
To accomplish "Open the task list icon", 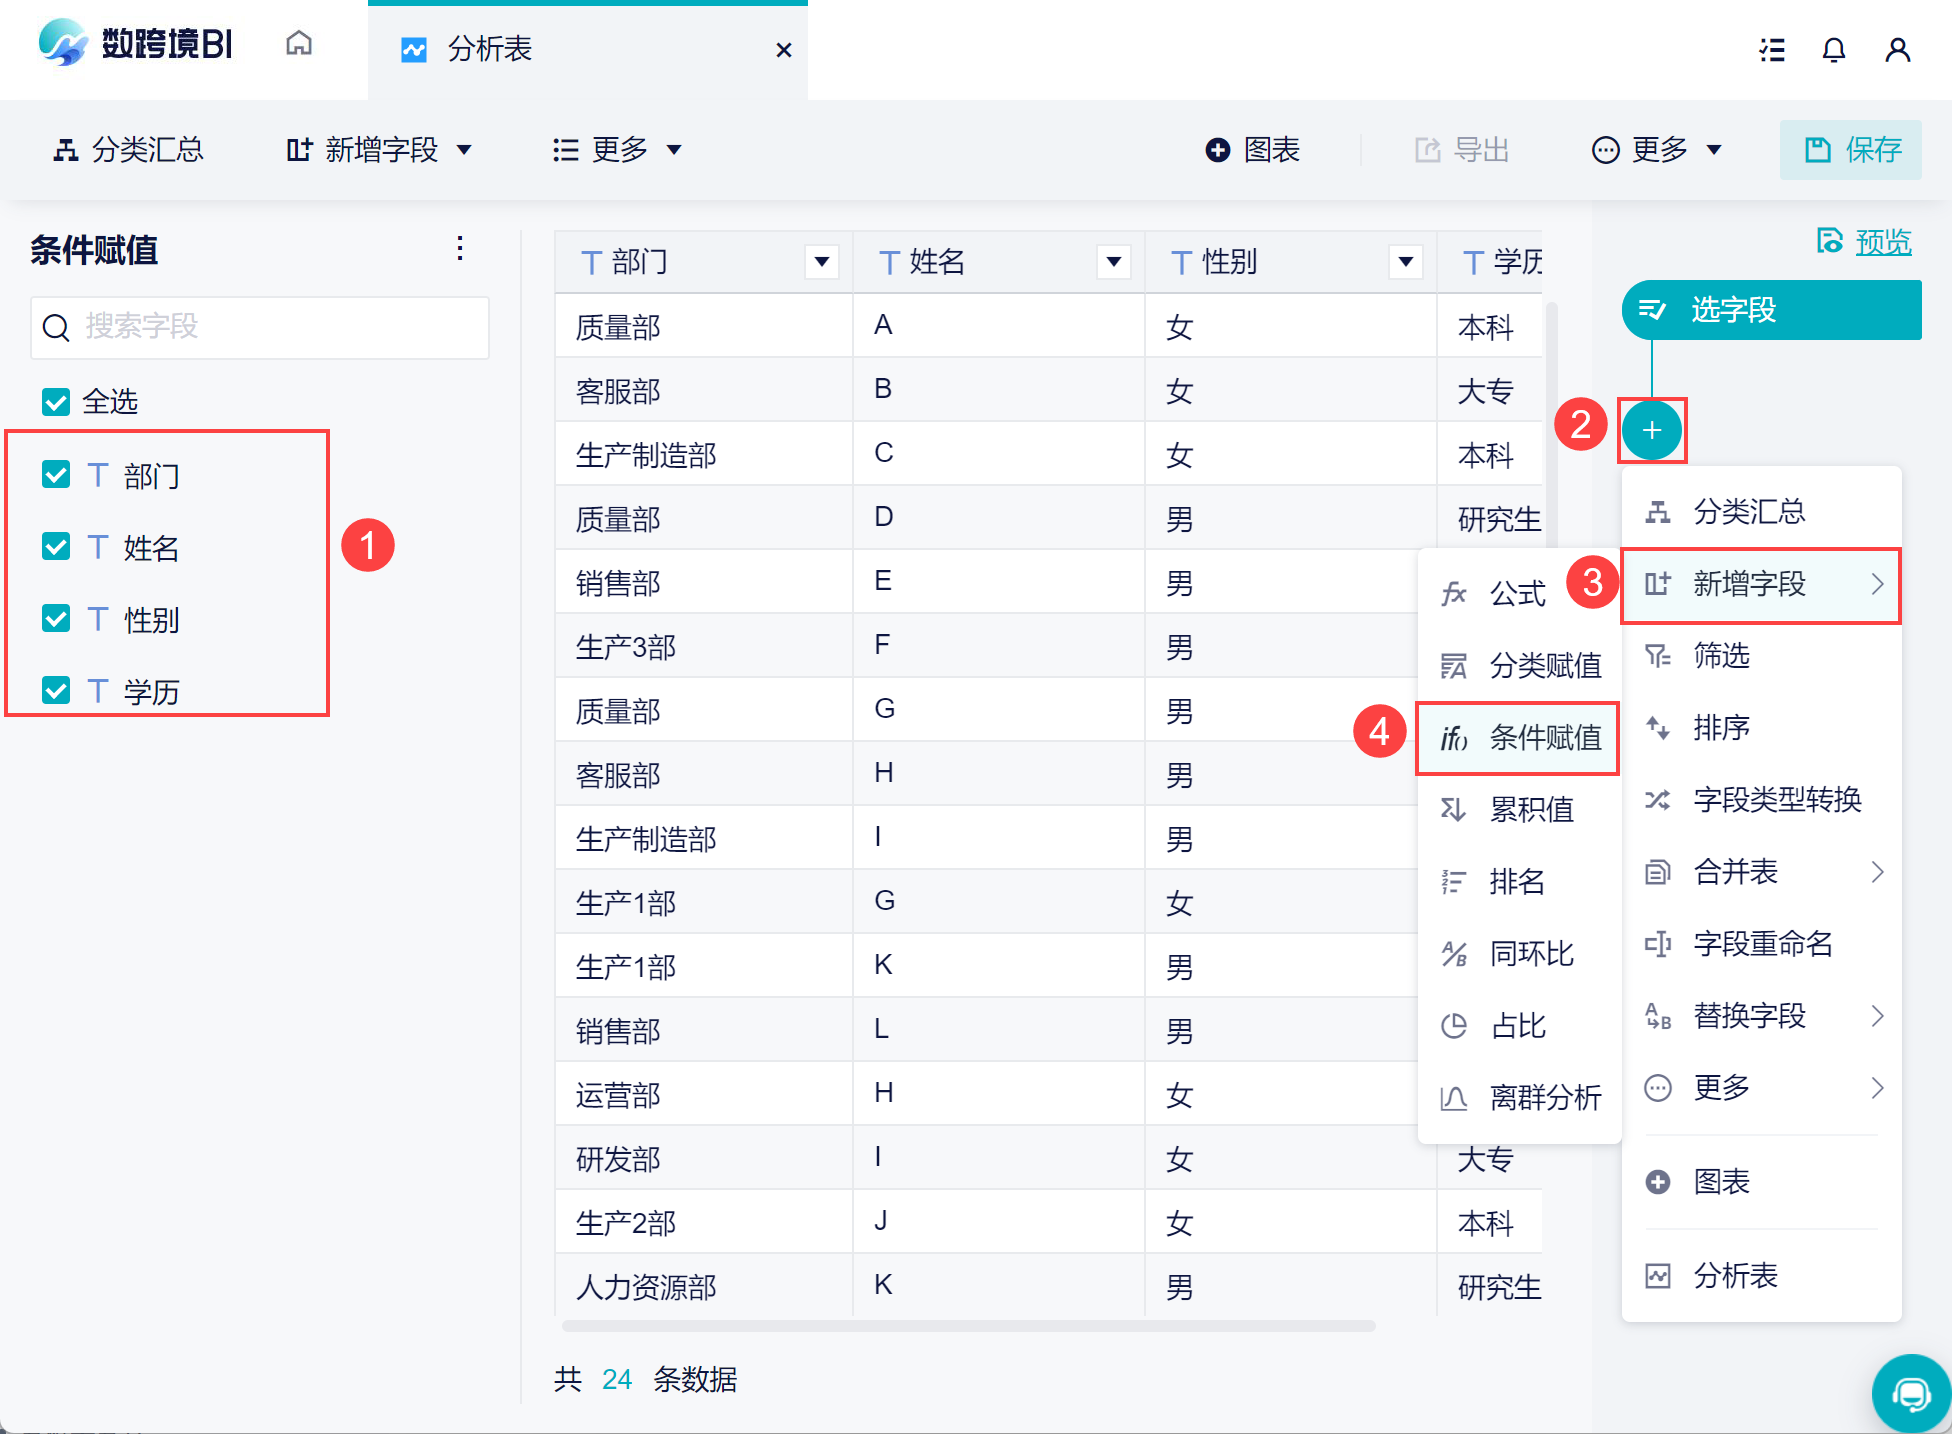I will tap(1772, 50).
